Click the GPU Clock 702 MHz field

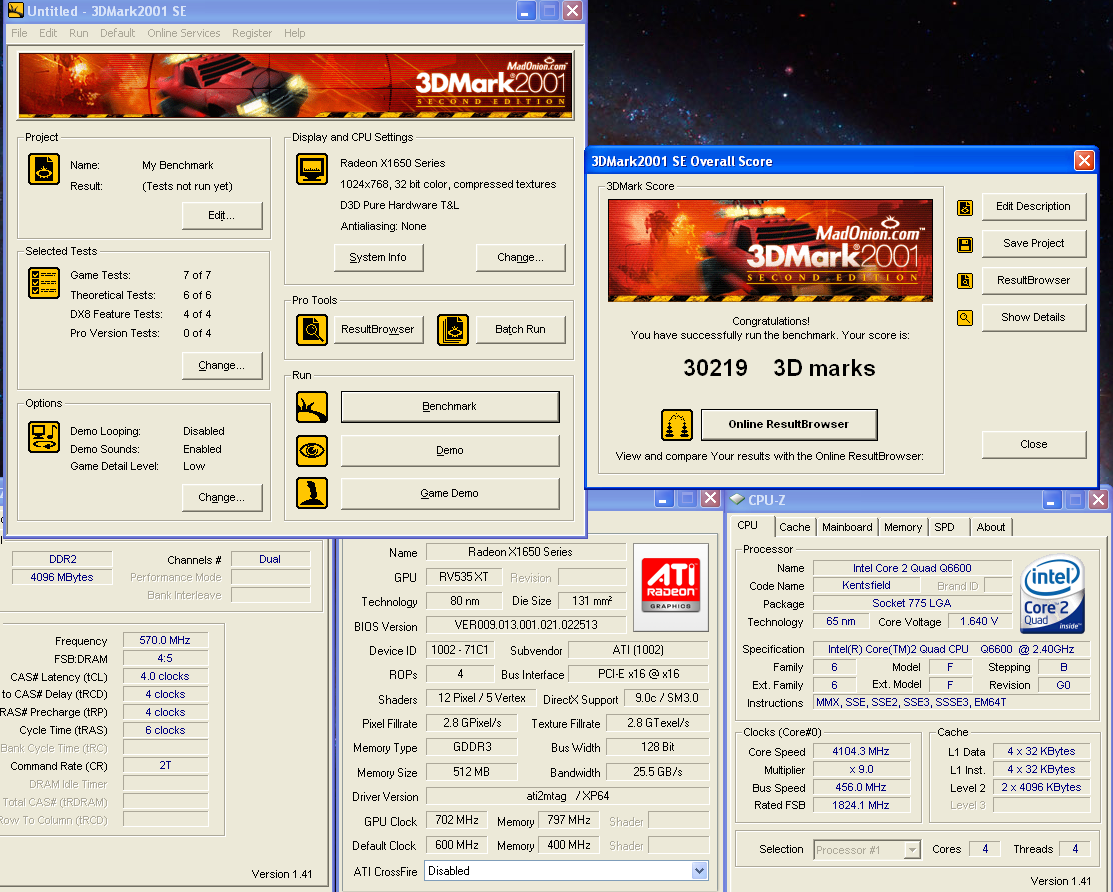point(456,820)
